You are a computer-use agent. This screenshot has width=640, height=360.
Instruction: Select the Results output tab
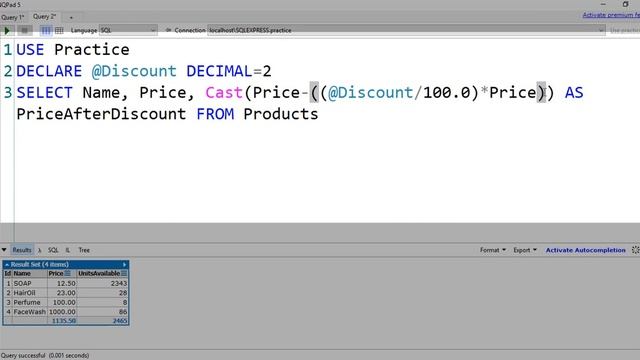coord(22,250)
